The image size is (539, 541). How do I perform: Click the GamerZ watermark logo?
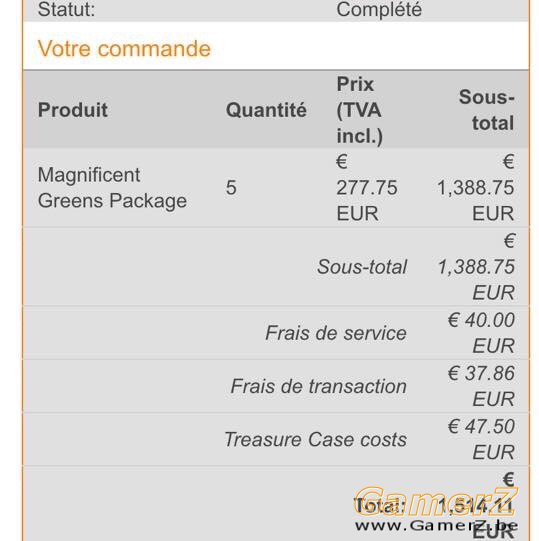pyautogui.click(x=436, y=501)
